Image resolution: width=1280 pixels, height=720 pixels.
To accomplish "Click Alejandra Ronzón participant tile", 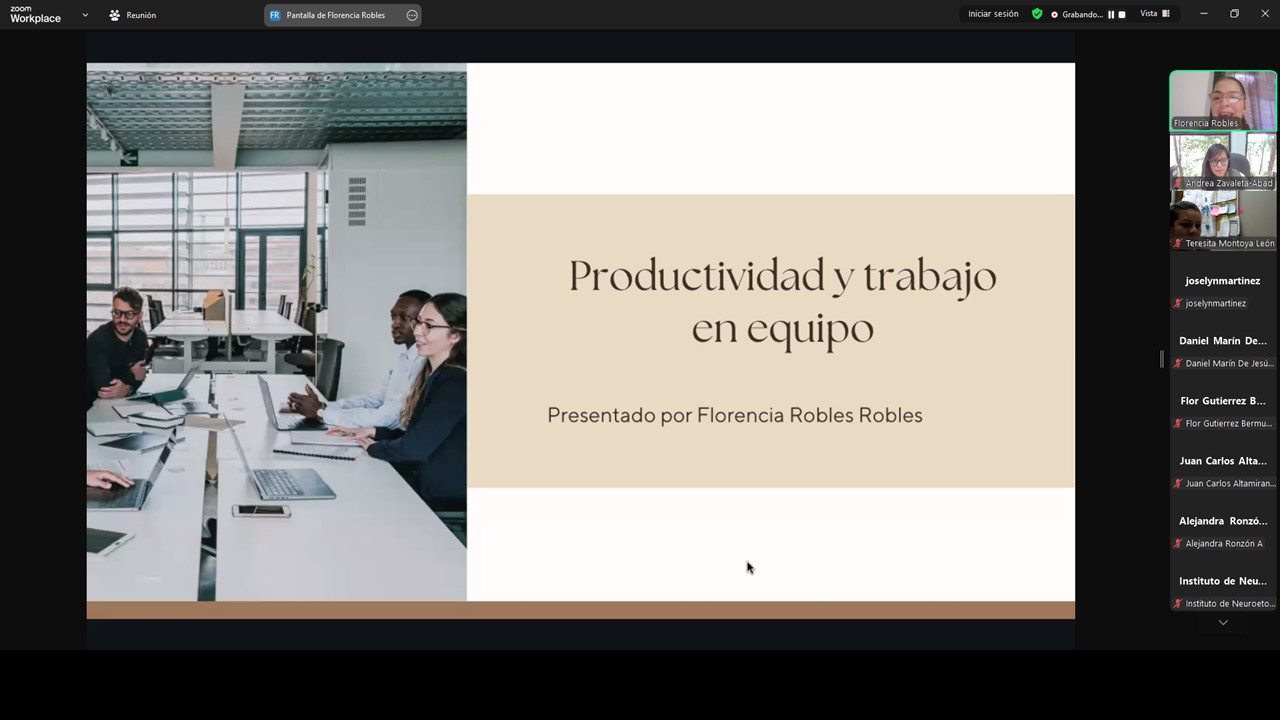I will click(x=1223, y=530).
